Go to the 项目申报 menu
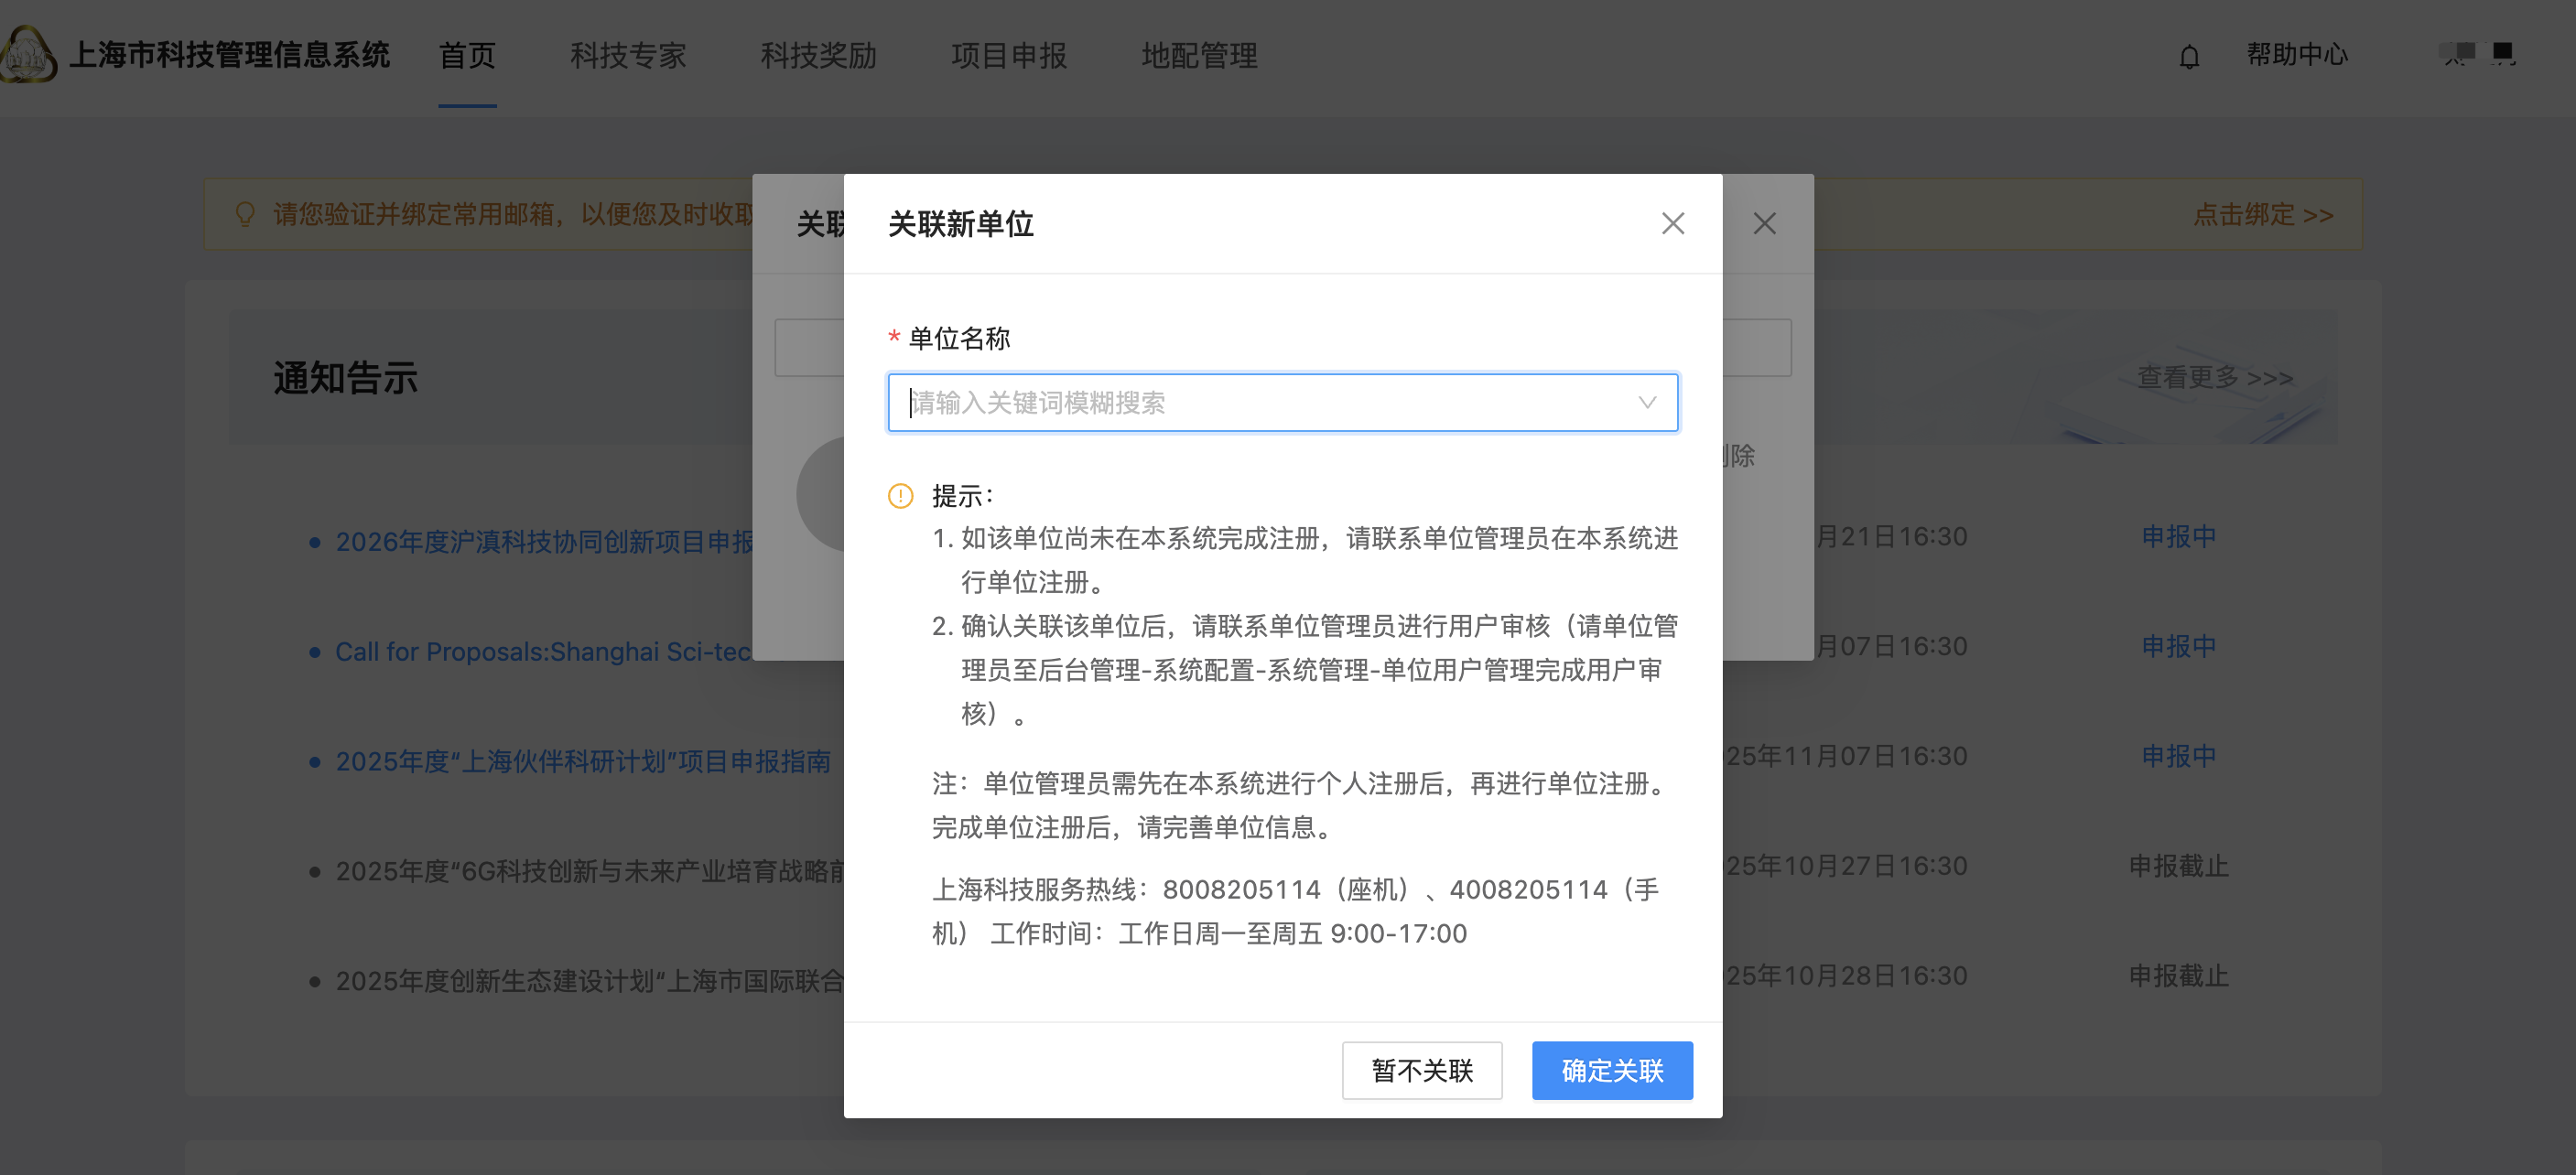The height and width of the screenshot is (1175, 2576). click(1008, 56)
